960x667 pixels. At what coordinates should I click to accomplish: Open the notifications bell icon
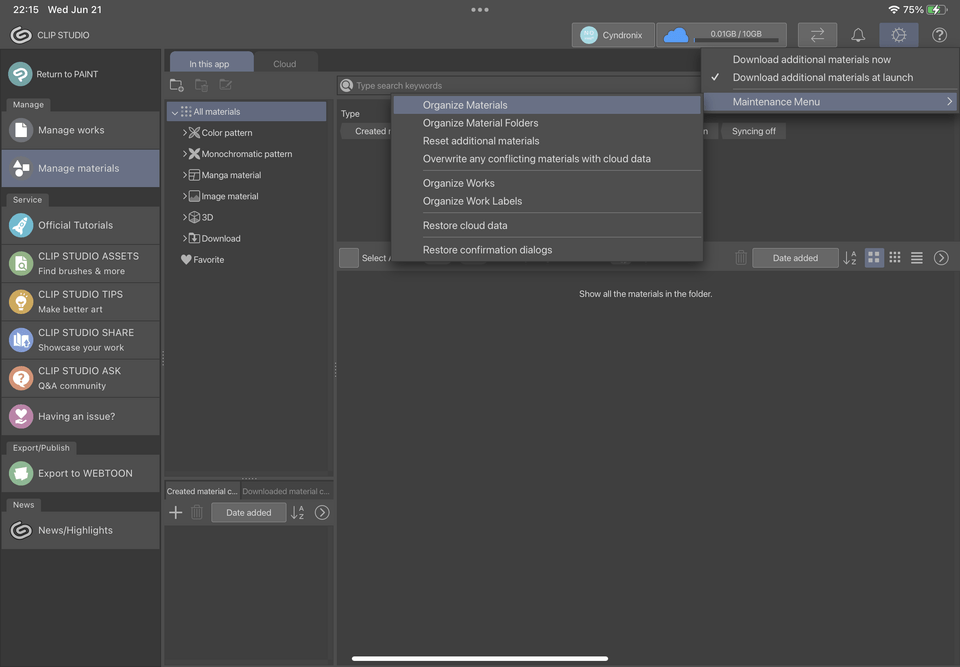pos(858,35)
